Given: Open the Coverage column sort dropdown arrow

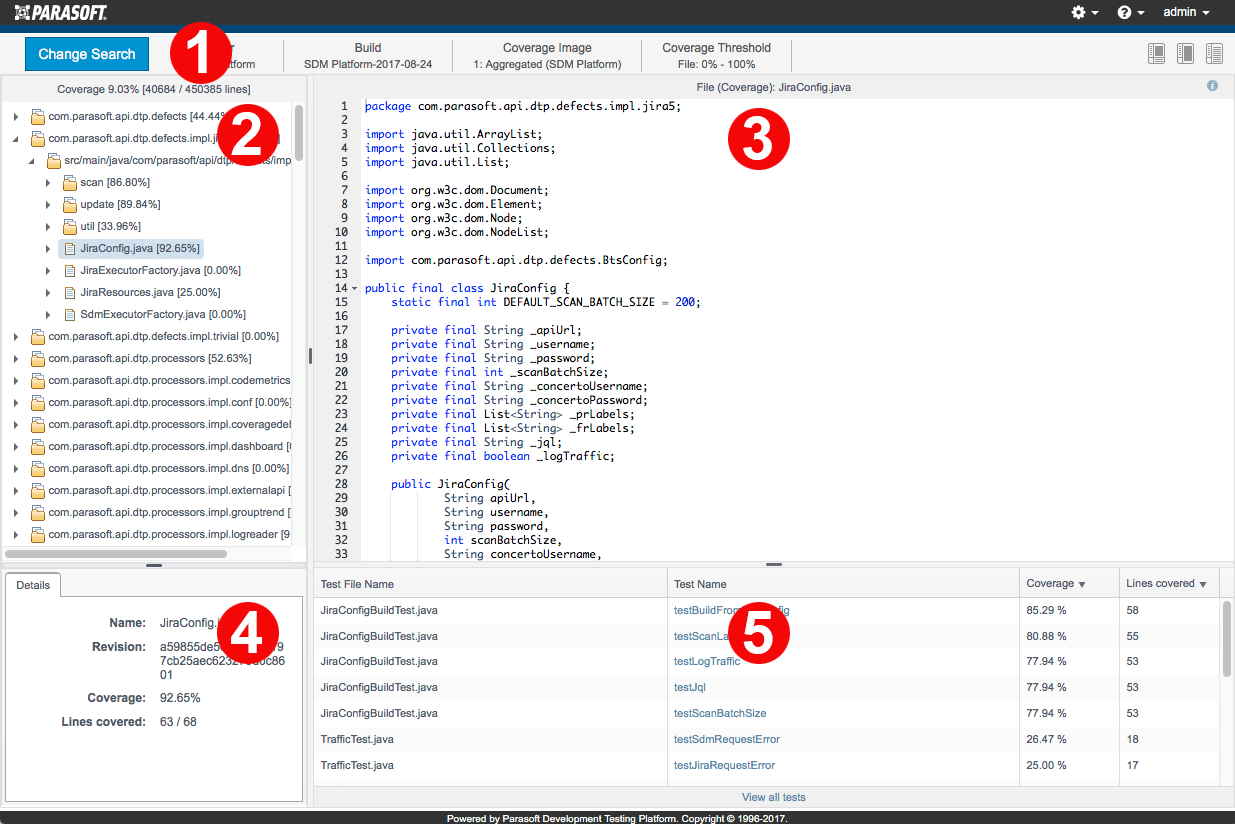Looking at the screenshot, I should (x=1082, y=584).
